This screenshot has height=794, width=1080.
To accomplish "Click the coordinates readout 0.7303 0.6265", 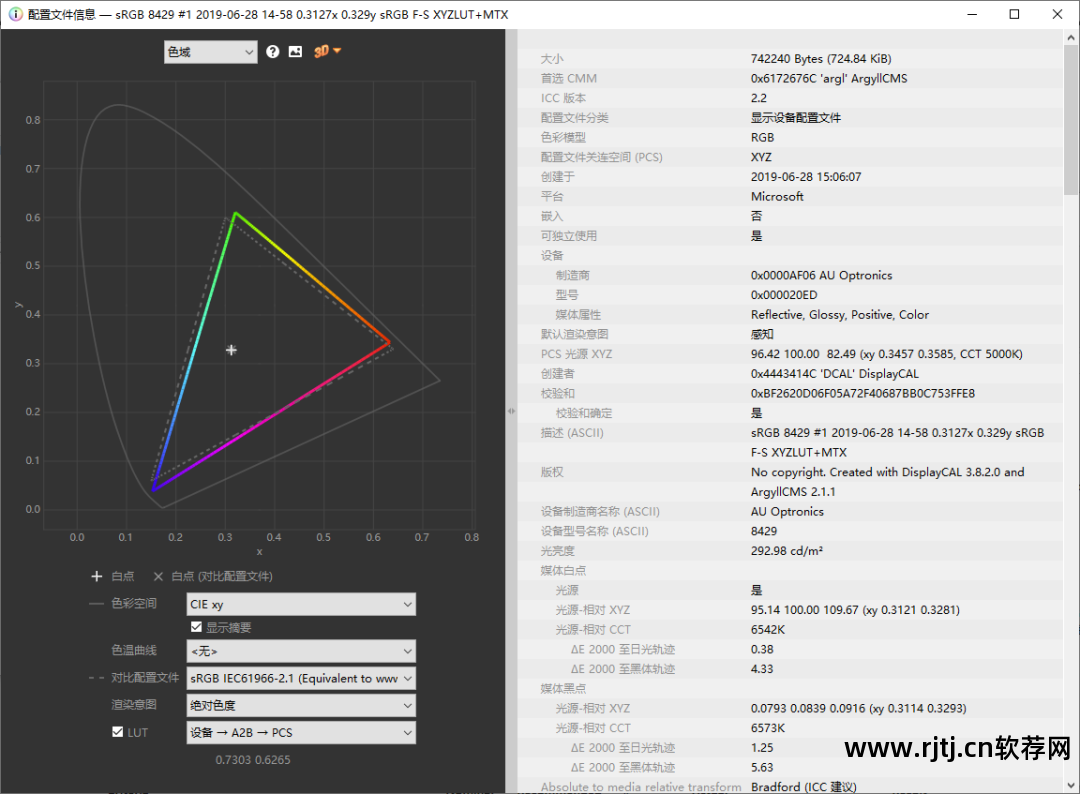I will click(253, 760).
